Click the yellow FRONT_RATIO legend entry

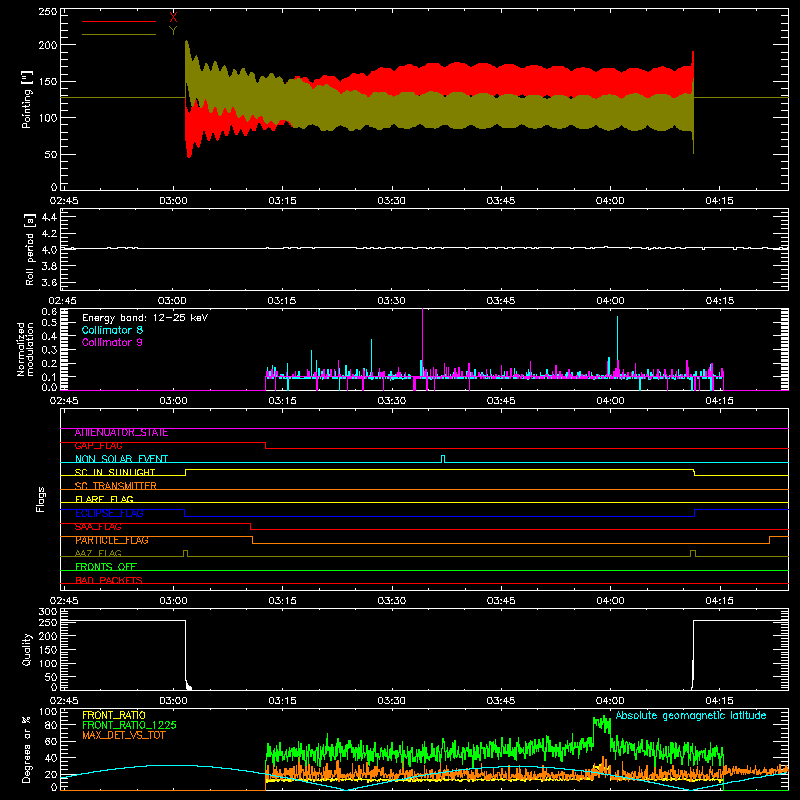[114, 715]
